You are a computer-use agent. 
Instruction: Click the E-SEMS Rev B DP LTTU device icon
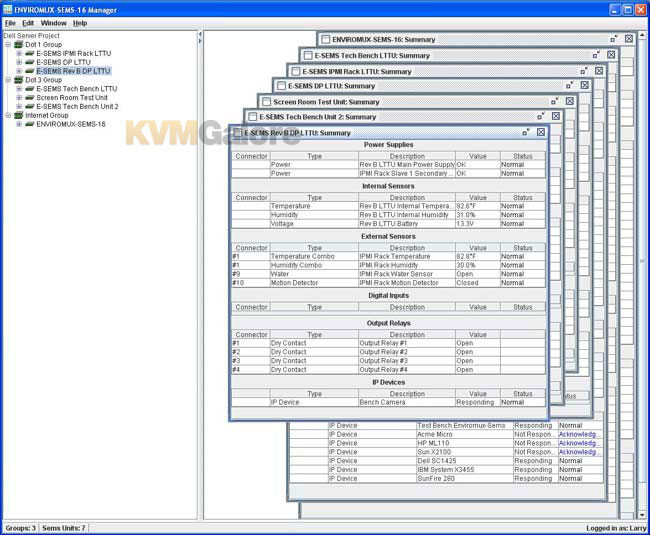[x=29, y=71]
